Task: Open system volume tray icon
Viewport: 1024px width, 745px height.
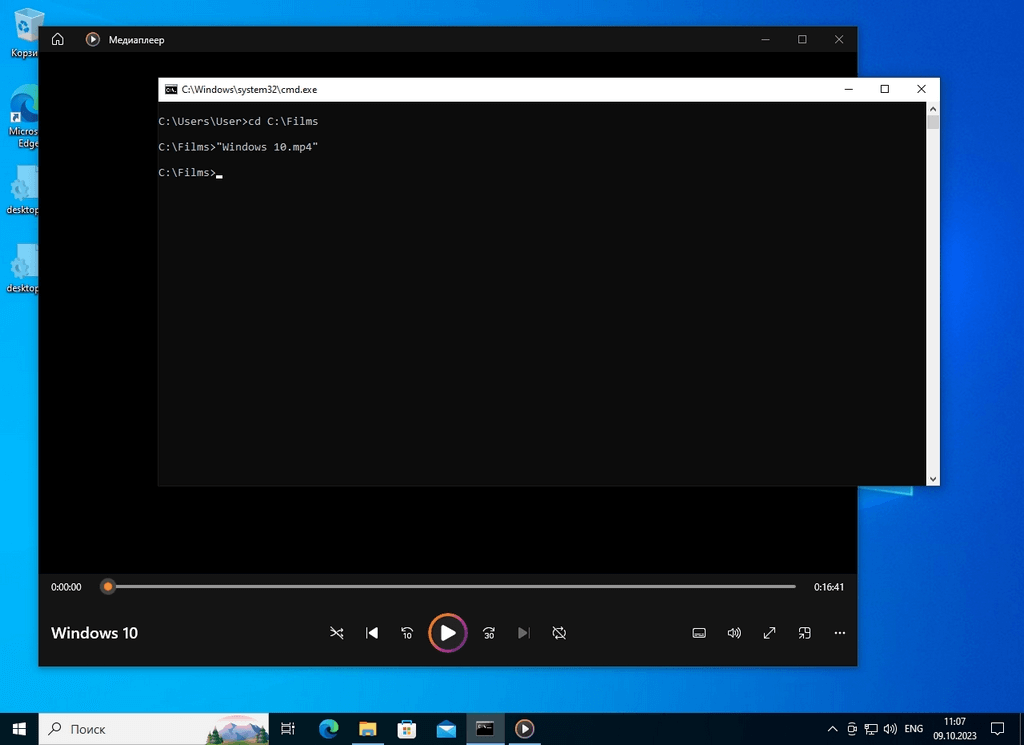Action: [889, 729]
